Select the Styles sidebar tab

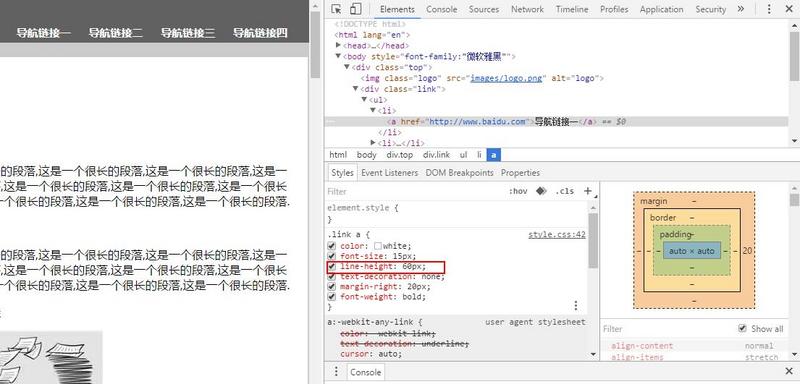point(342,173)
